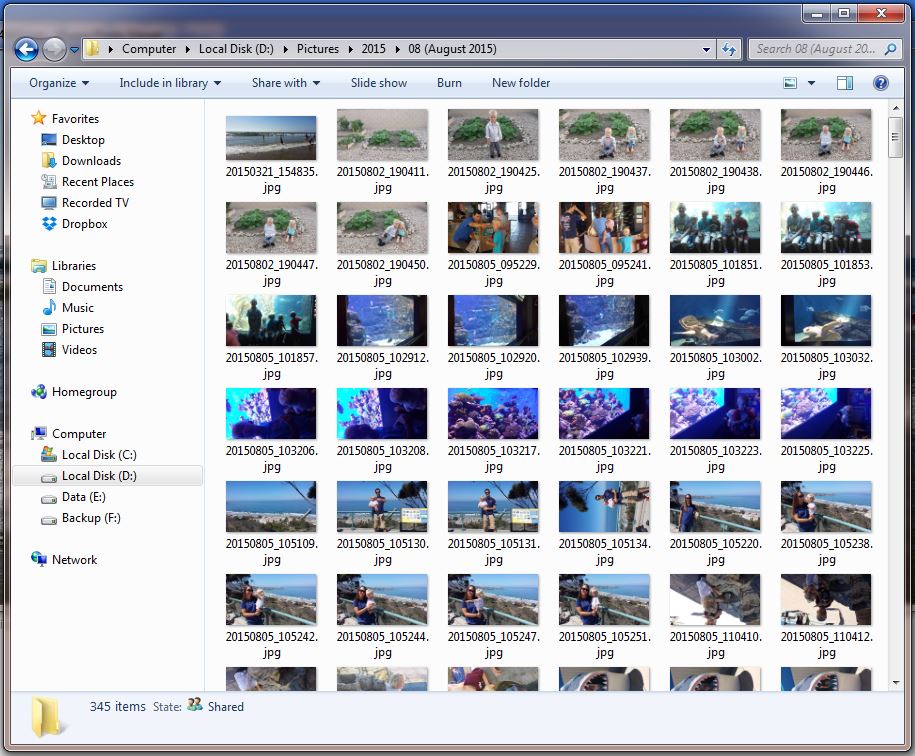Image resolution: width=915 pixels, height=756 pixels.
Task: Go back with the Back arrow button
Action: coord(26,50)
